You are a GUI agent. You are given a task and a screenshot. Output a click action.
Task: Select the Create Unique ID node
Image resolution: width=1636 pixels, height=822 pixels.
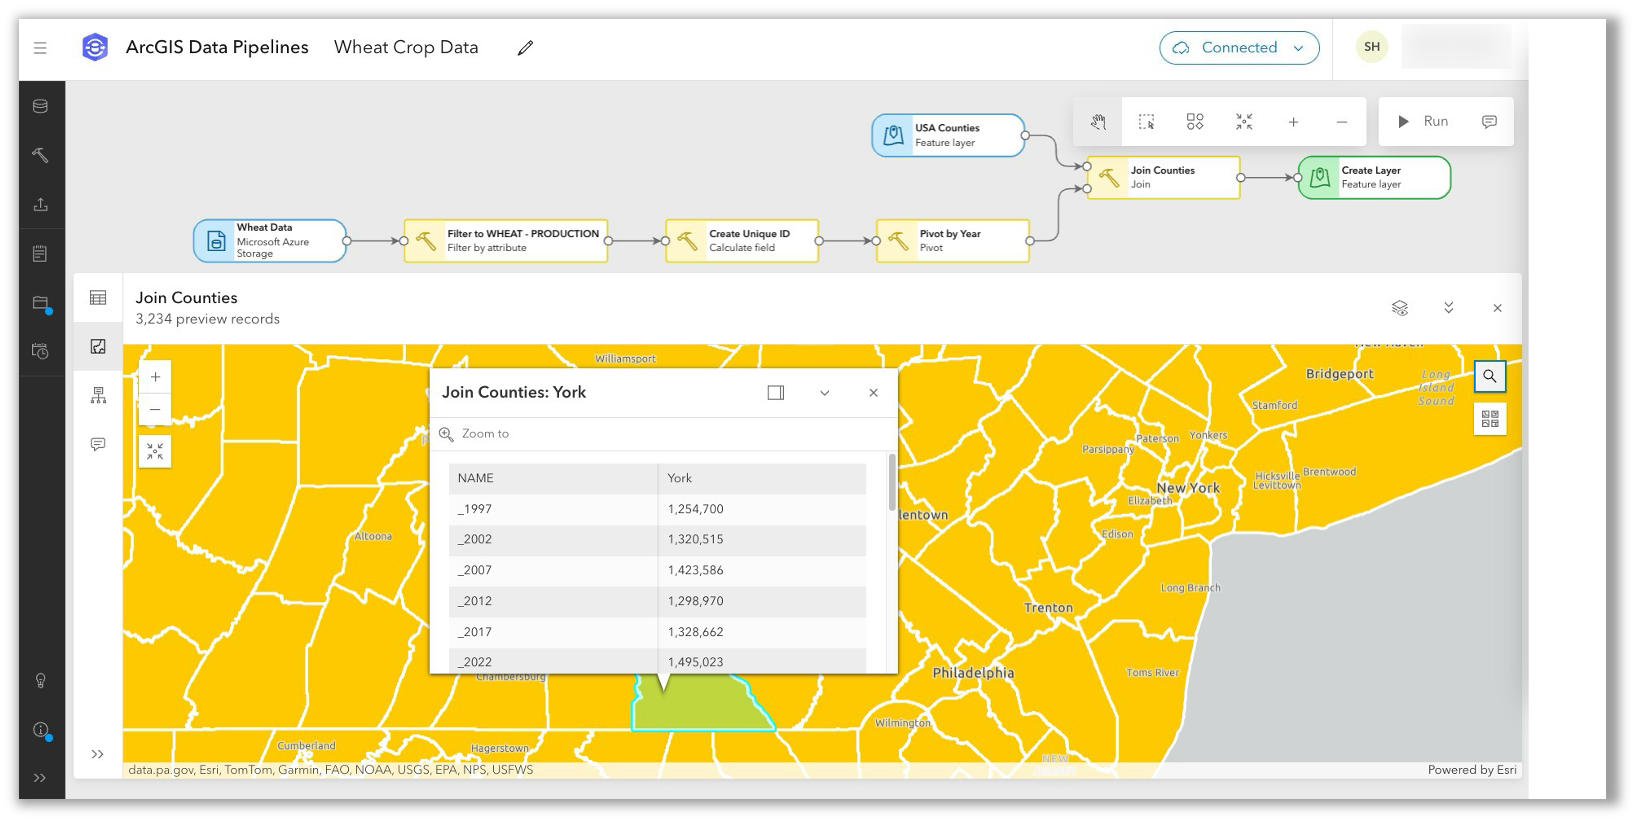tap(742, 241)
